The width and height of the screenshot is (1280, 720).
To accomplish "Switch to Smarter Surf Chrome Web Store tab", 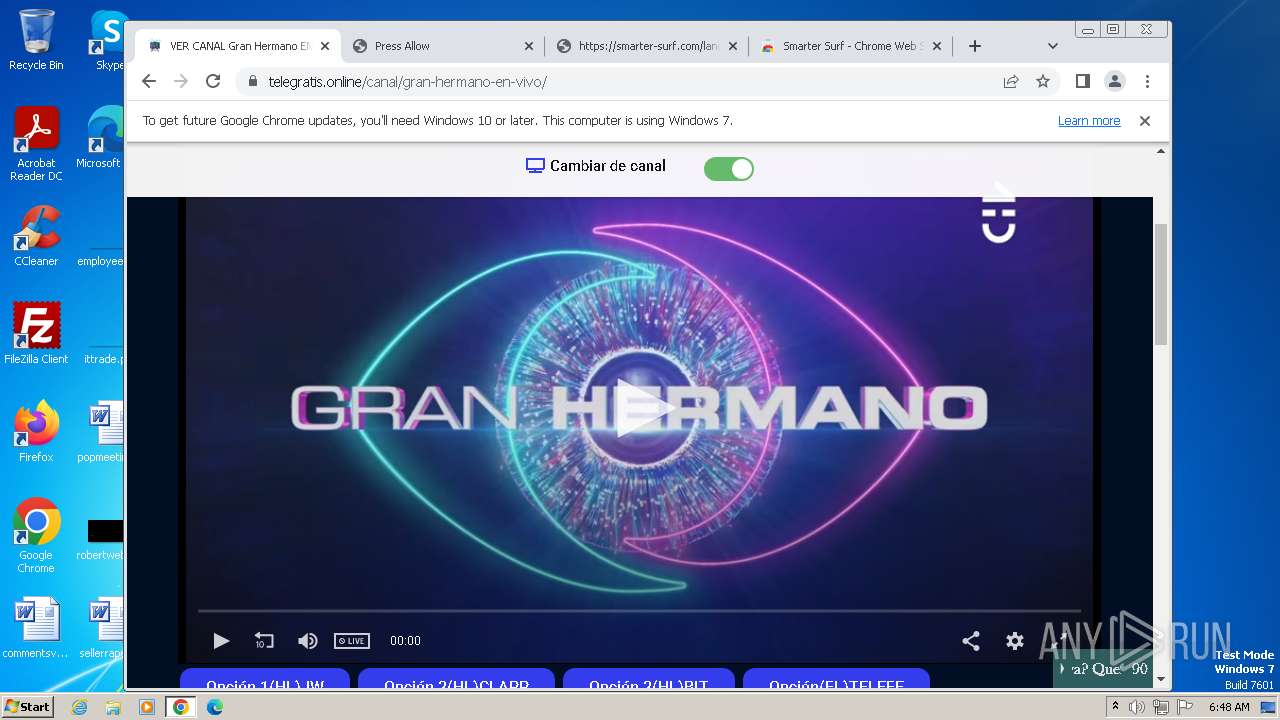I will (x=851, y=46).
